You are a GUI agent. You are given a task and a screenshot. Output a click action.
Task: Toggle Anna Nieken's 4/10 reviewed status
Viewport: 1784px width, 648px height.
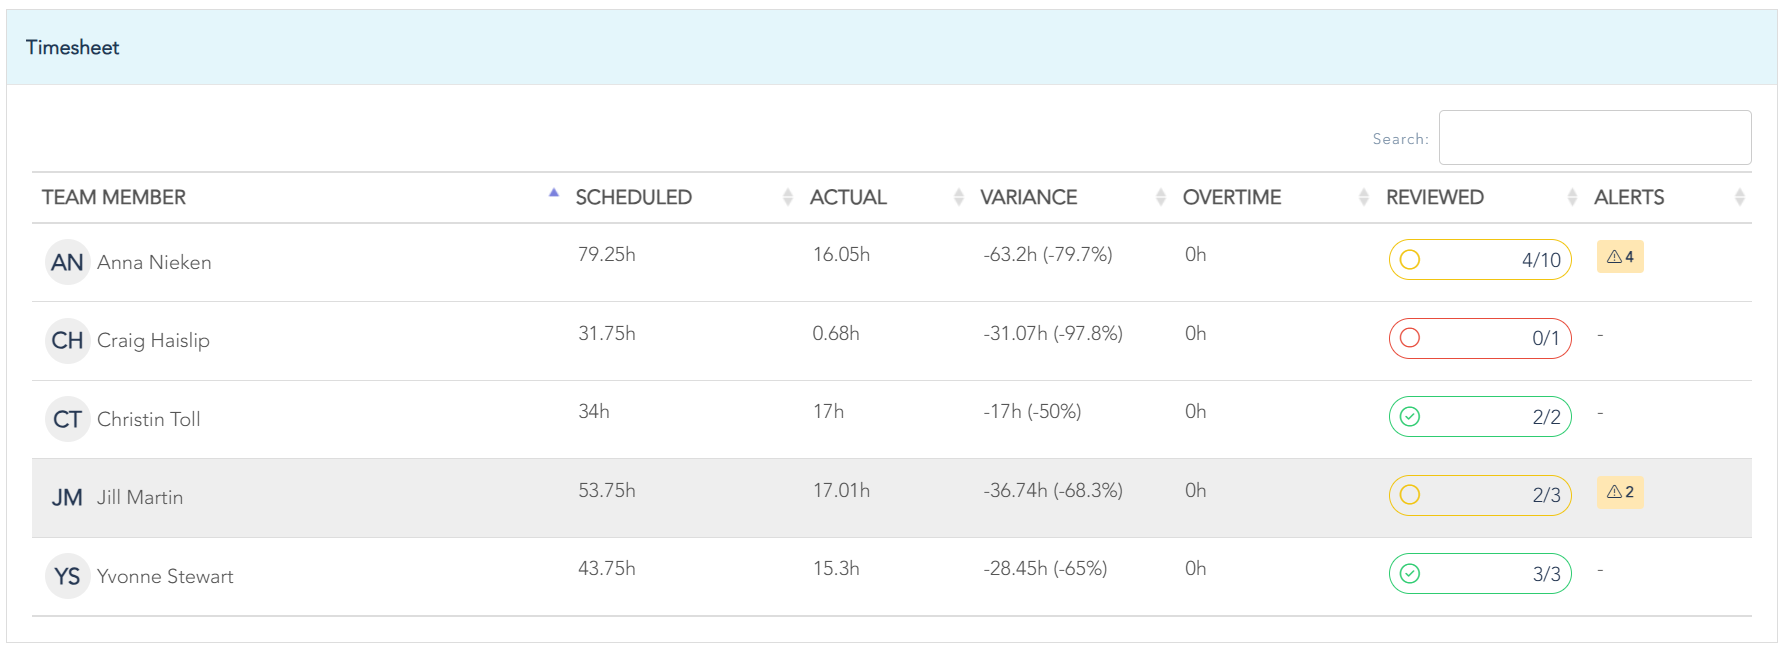[x=1410, y=260]
